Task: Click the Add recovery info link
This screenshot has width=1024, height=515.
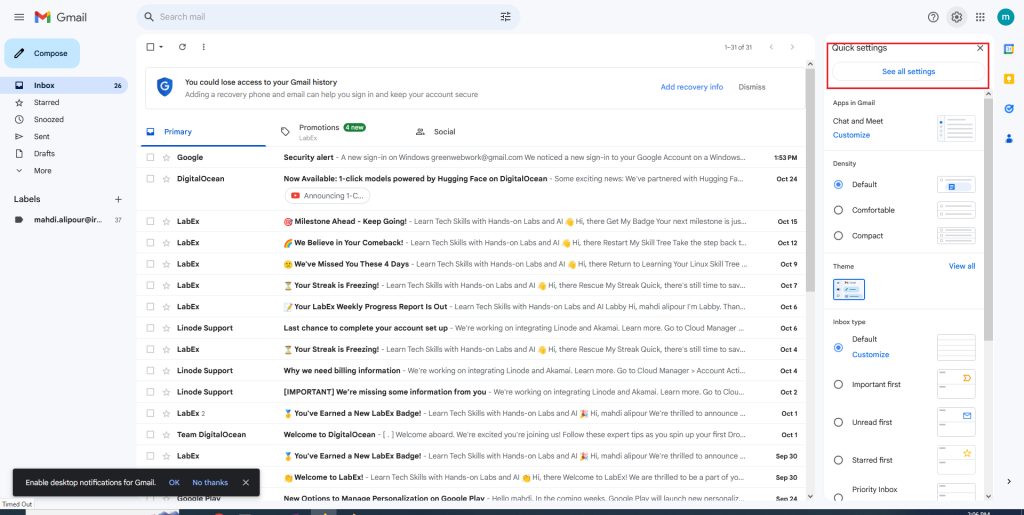Action: tap(691, 87)
